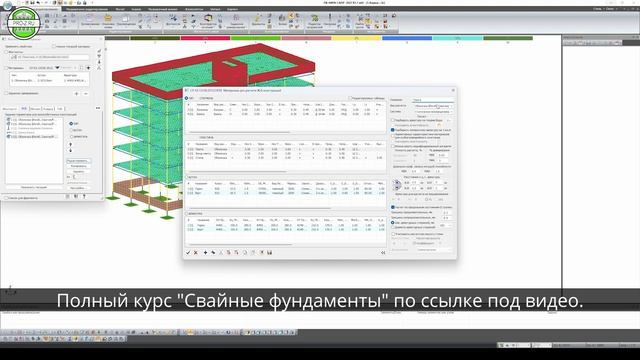Click the blue swatch in top color strip

point(407,38)
